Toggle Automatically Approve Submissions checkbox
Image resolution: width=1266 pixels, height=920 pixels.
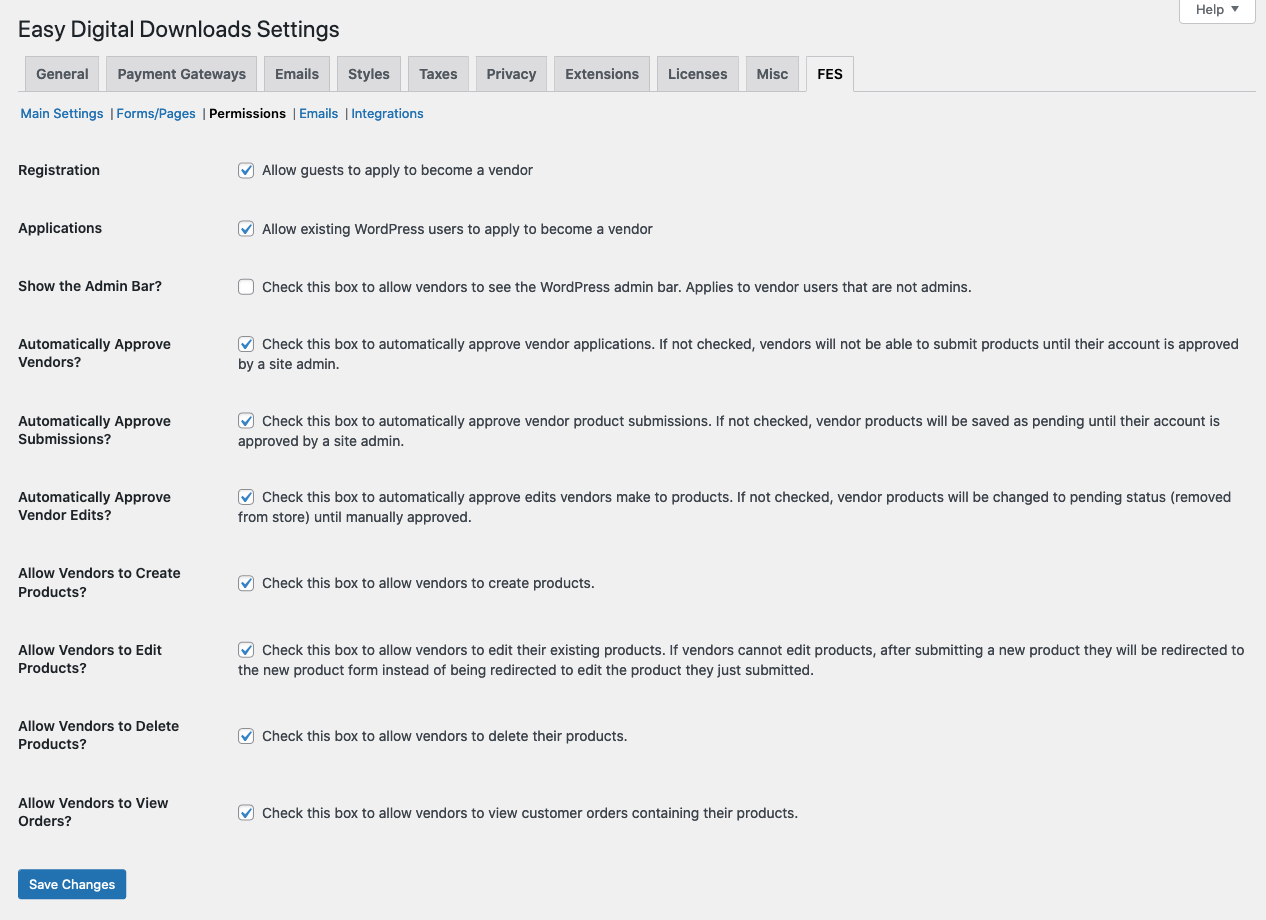[x=246, y=421]
